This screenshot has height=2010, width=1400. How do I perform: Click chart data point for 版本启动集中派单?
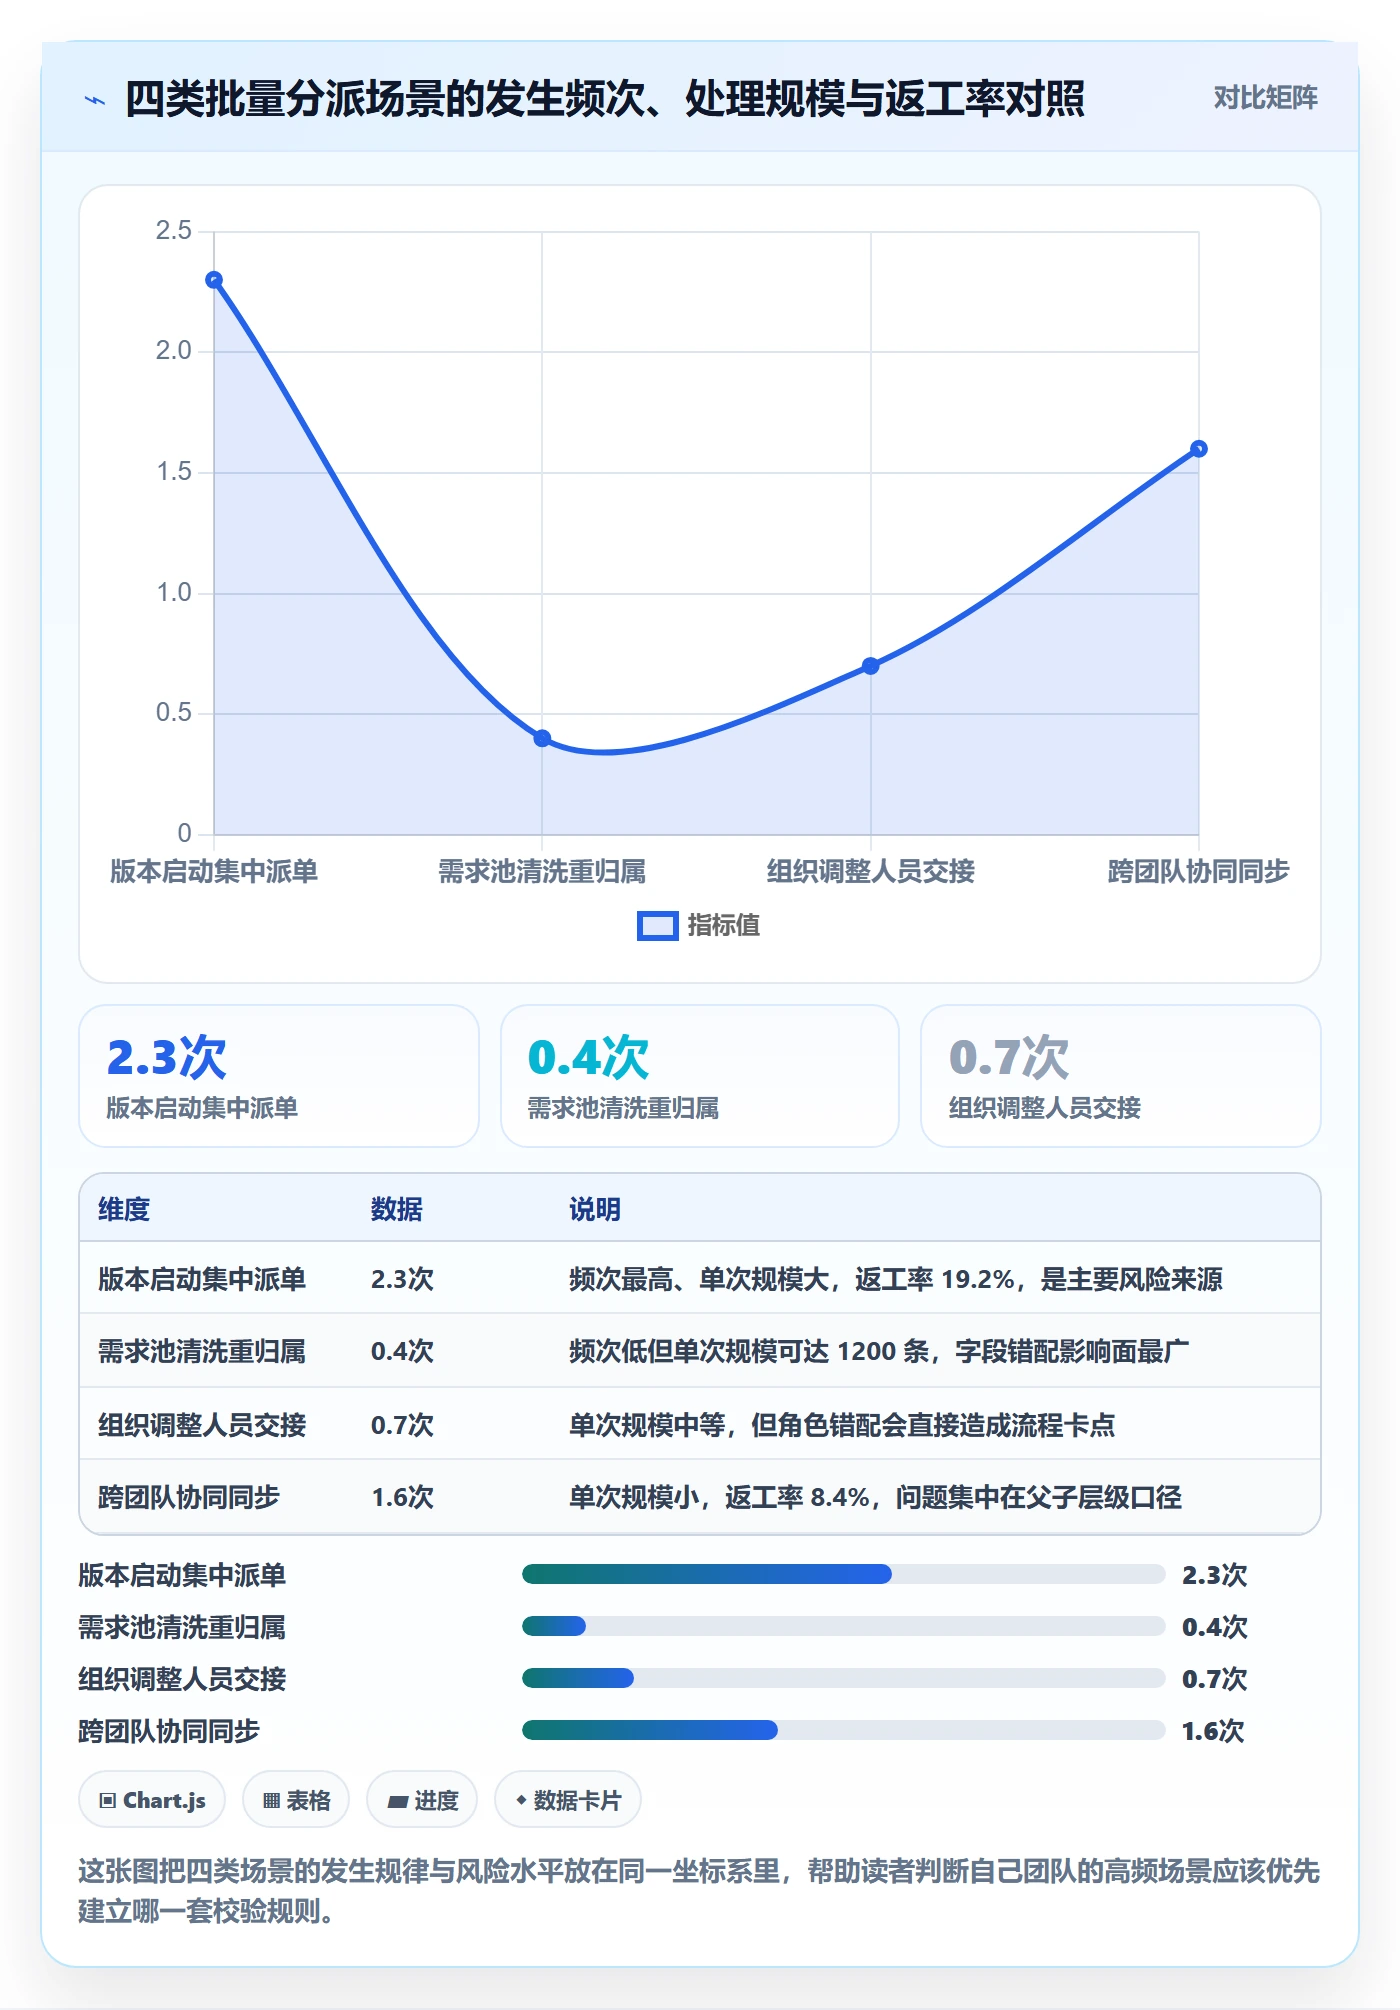tap(214, 280)
